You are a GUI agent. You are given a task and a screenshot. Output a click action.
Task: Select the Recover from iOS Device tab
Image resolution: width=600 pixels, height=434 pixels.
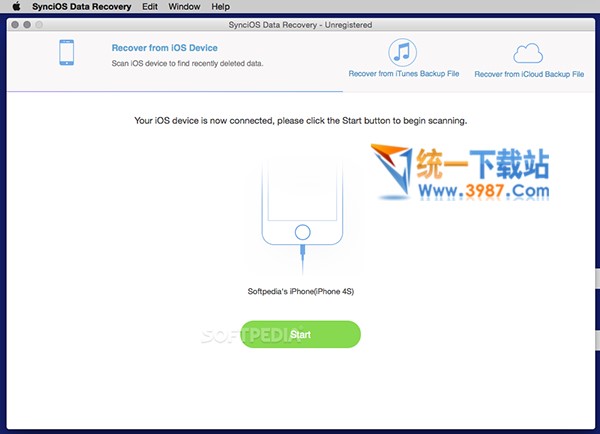tap(165, 48)
